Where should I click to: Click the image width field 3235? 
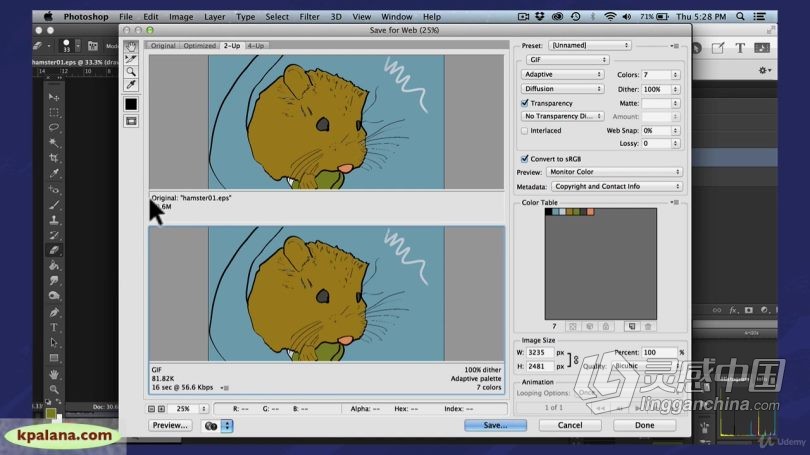pos(539,352)
